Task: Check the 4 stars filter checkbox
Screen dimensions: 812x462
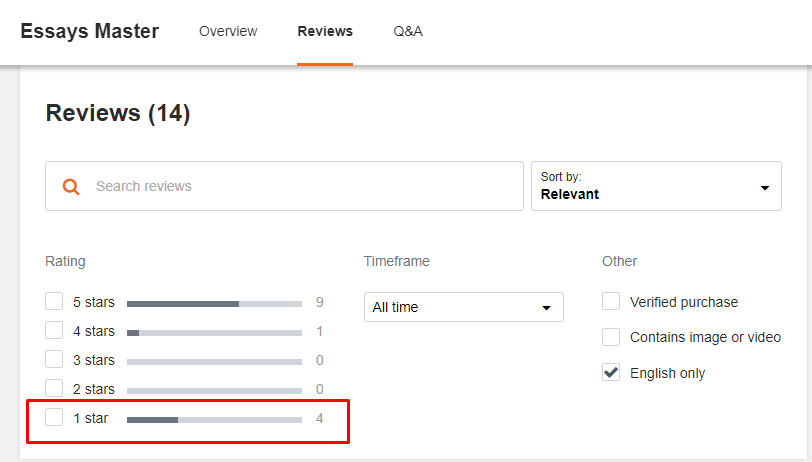Action: click(x=54, y=330)
